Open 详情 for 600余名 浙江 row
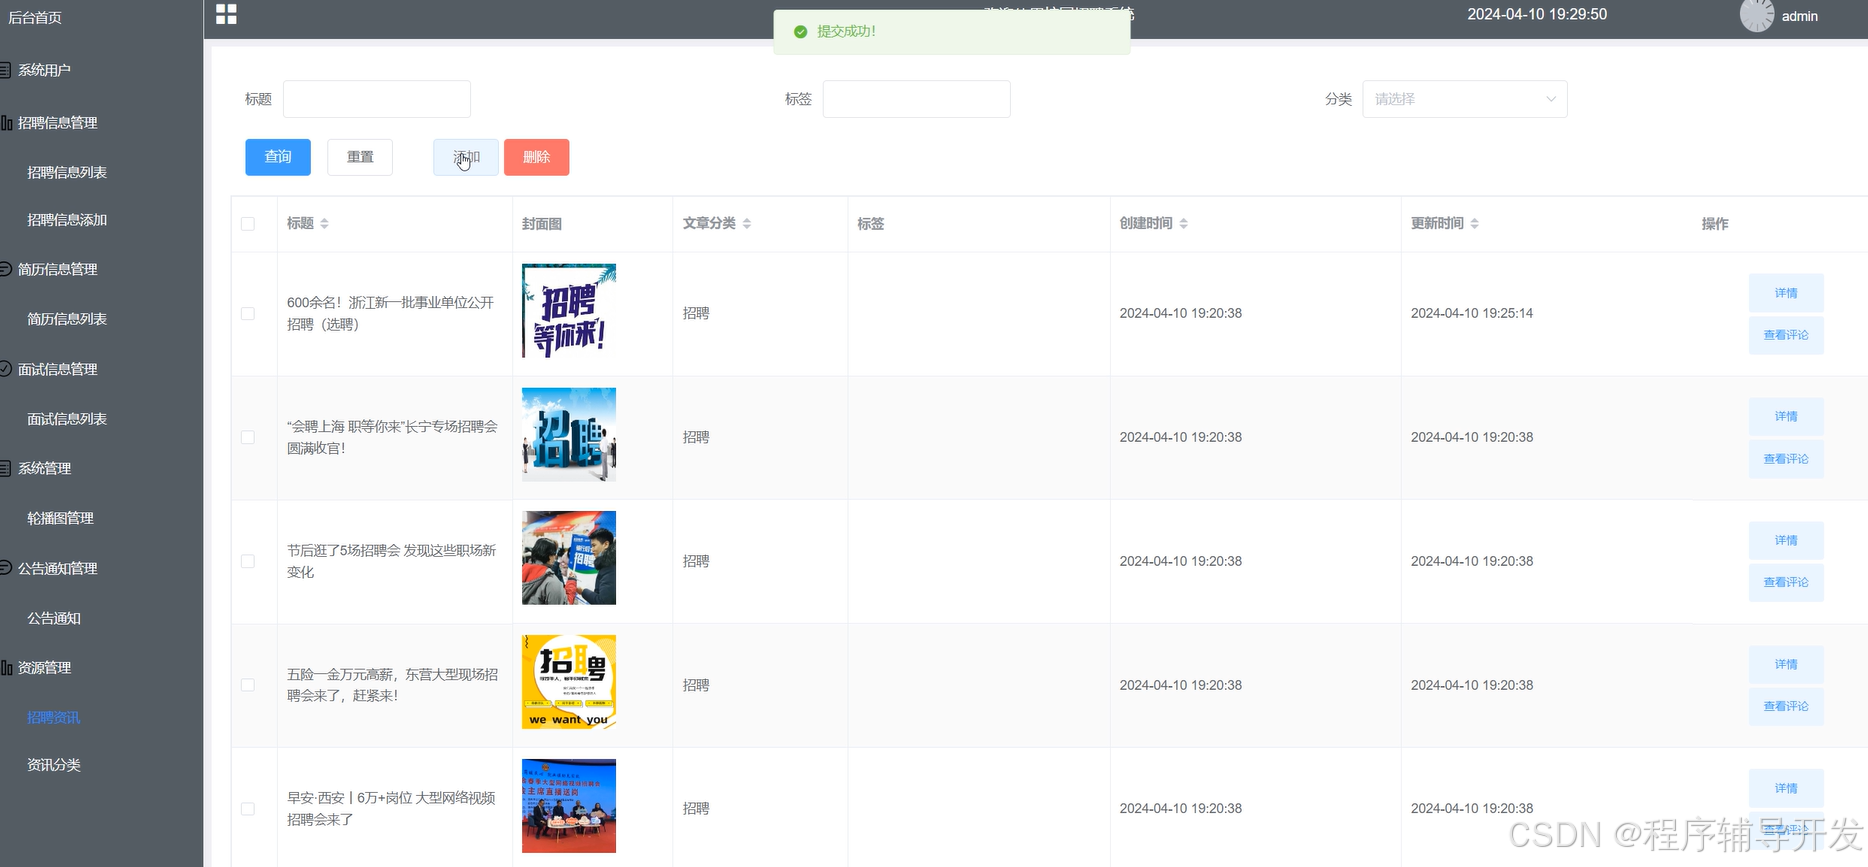Image resolution: width=1868 pixels, height=867 pixels. coord(1786,293)
